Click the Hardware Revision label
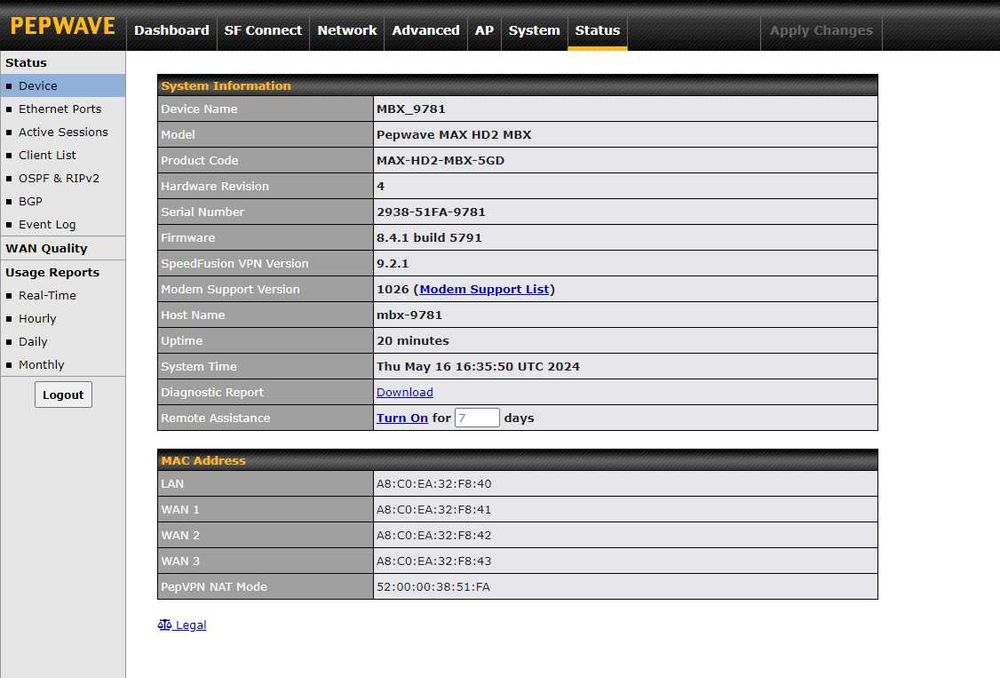The height and width of the screenshot is (678, 1000). pyautogui.click(x=215, y=186)
